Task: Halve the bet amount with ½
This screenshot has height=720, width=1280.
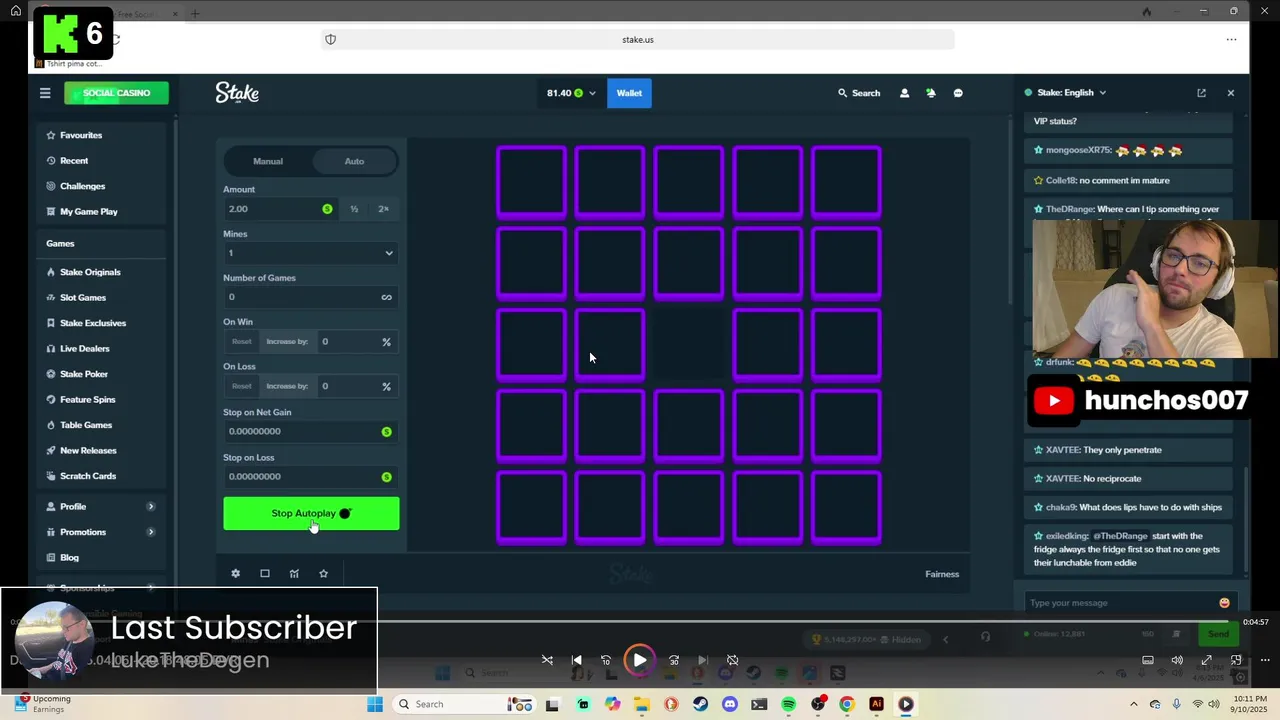Action: [354, 209]
